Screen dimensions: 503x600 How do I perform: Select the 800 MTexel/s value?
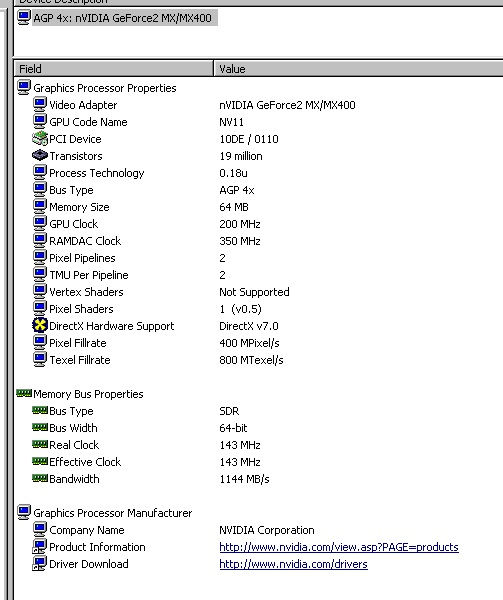click(x=251, y=360)
